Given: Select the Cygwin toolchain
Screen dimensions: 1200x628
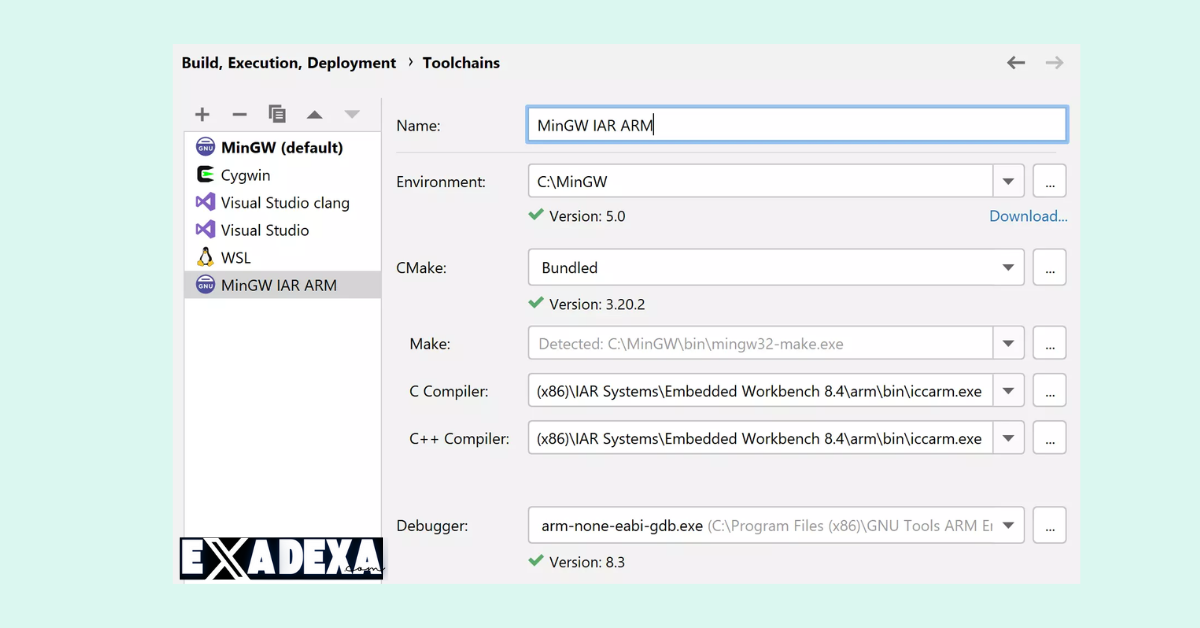Looking at the screenshot, I should click(x=245, y=175).
